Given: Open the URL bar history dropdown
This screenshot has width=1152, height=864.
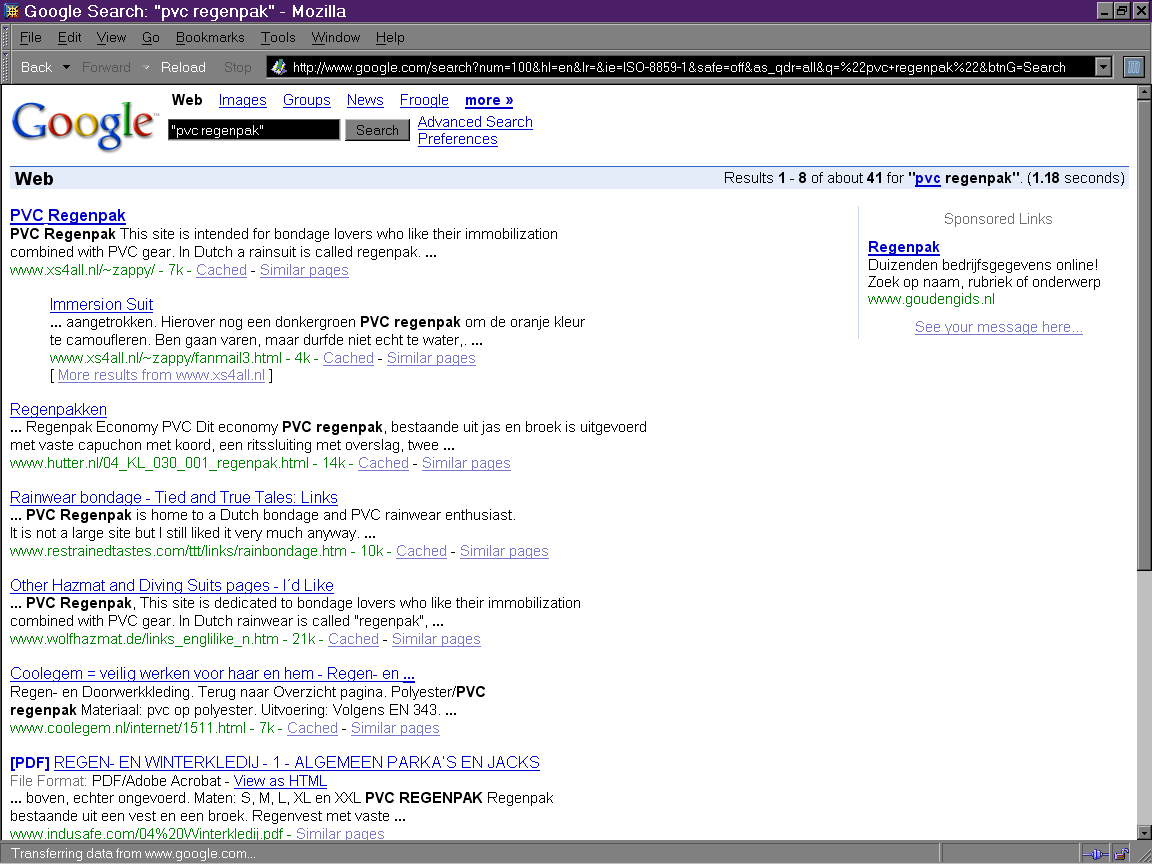Looking at the screenshot, I should 1104,67.
